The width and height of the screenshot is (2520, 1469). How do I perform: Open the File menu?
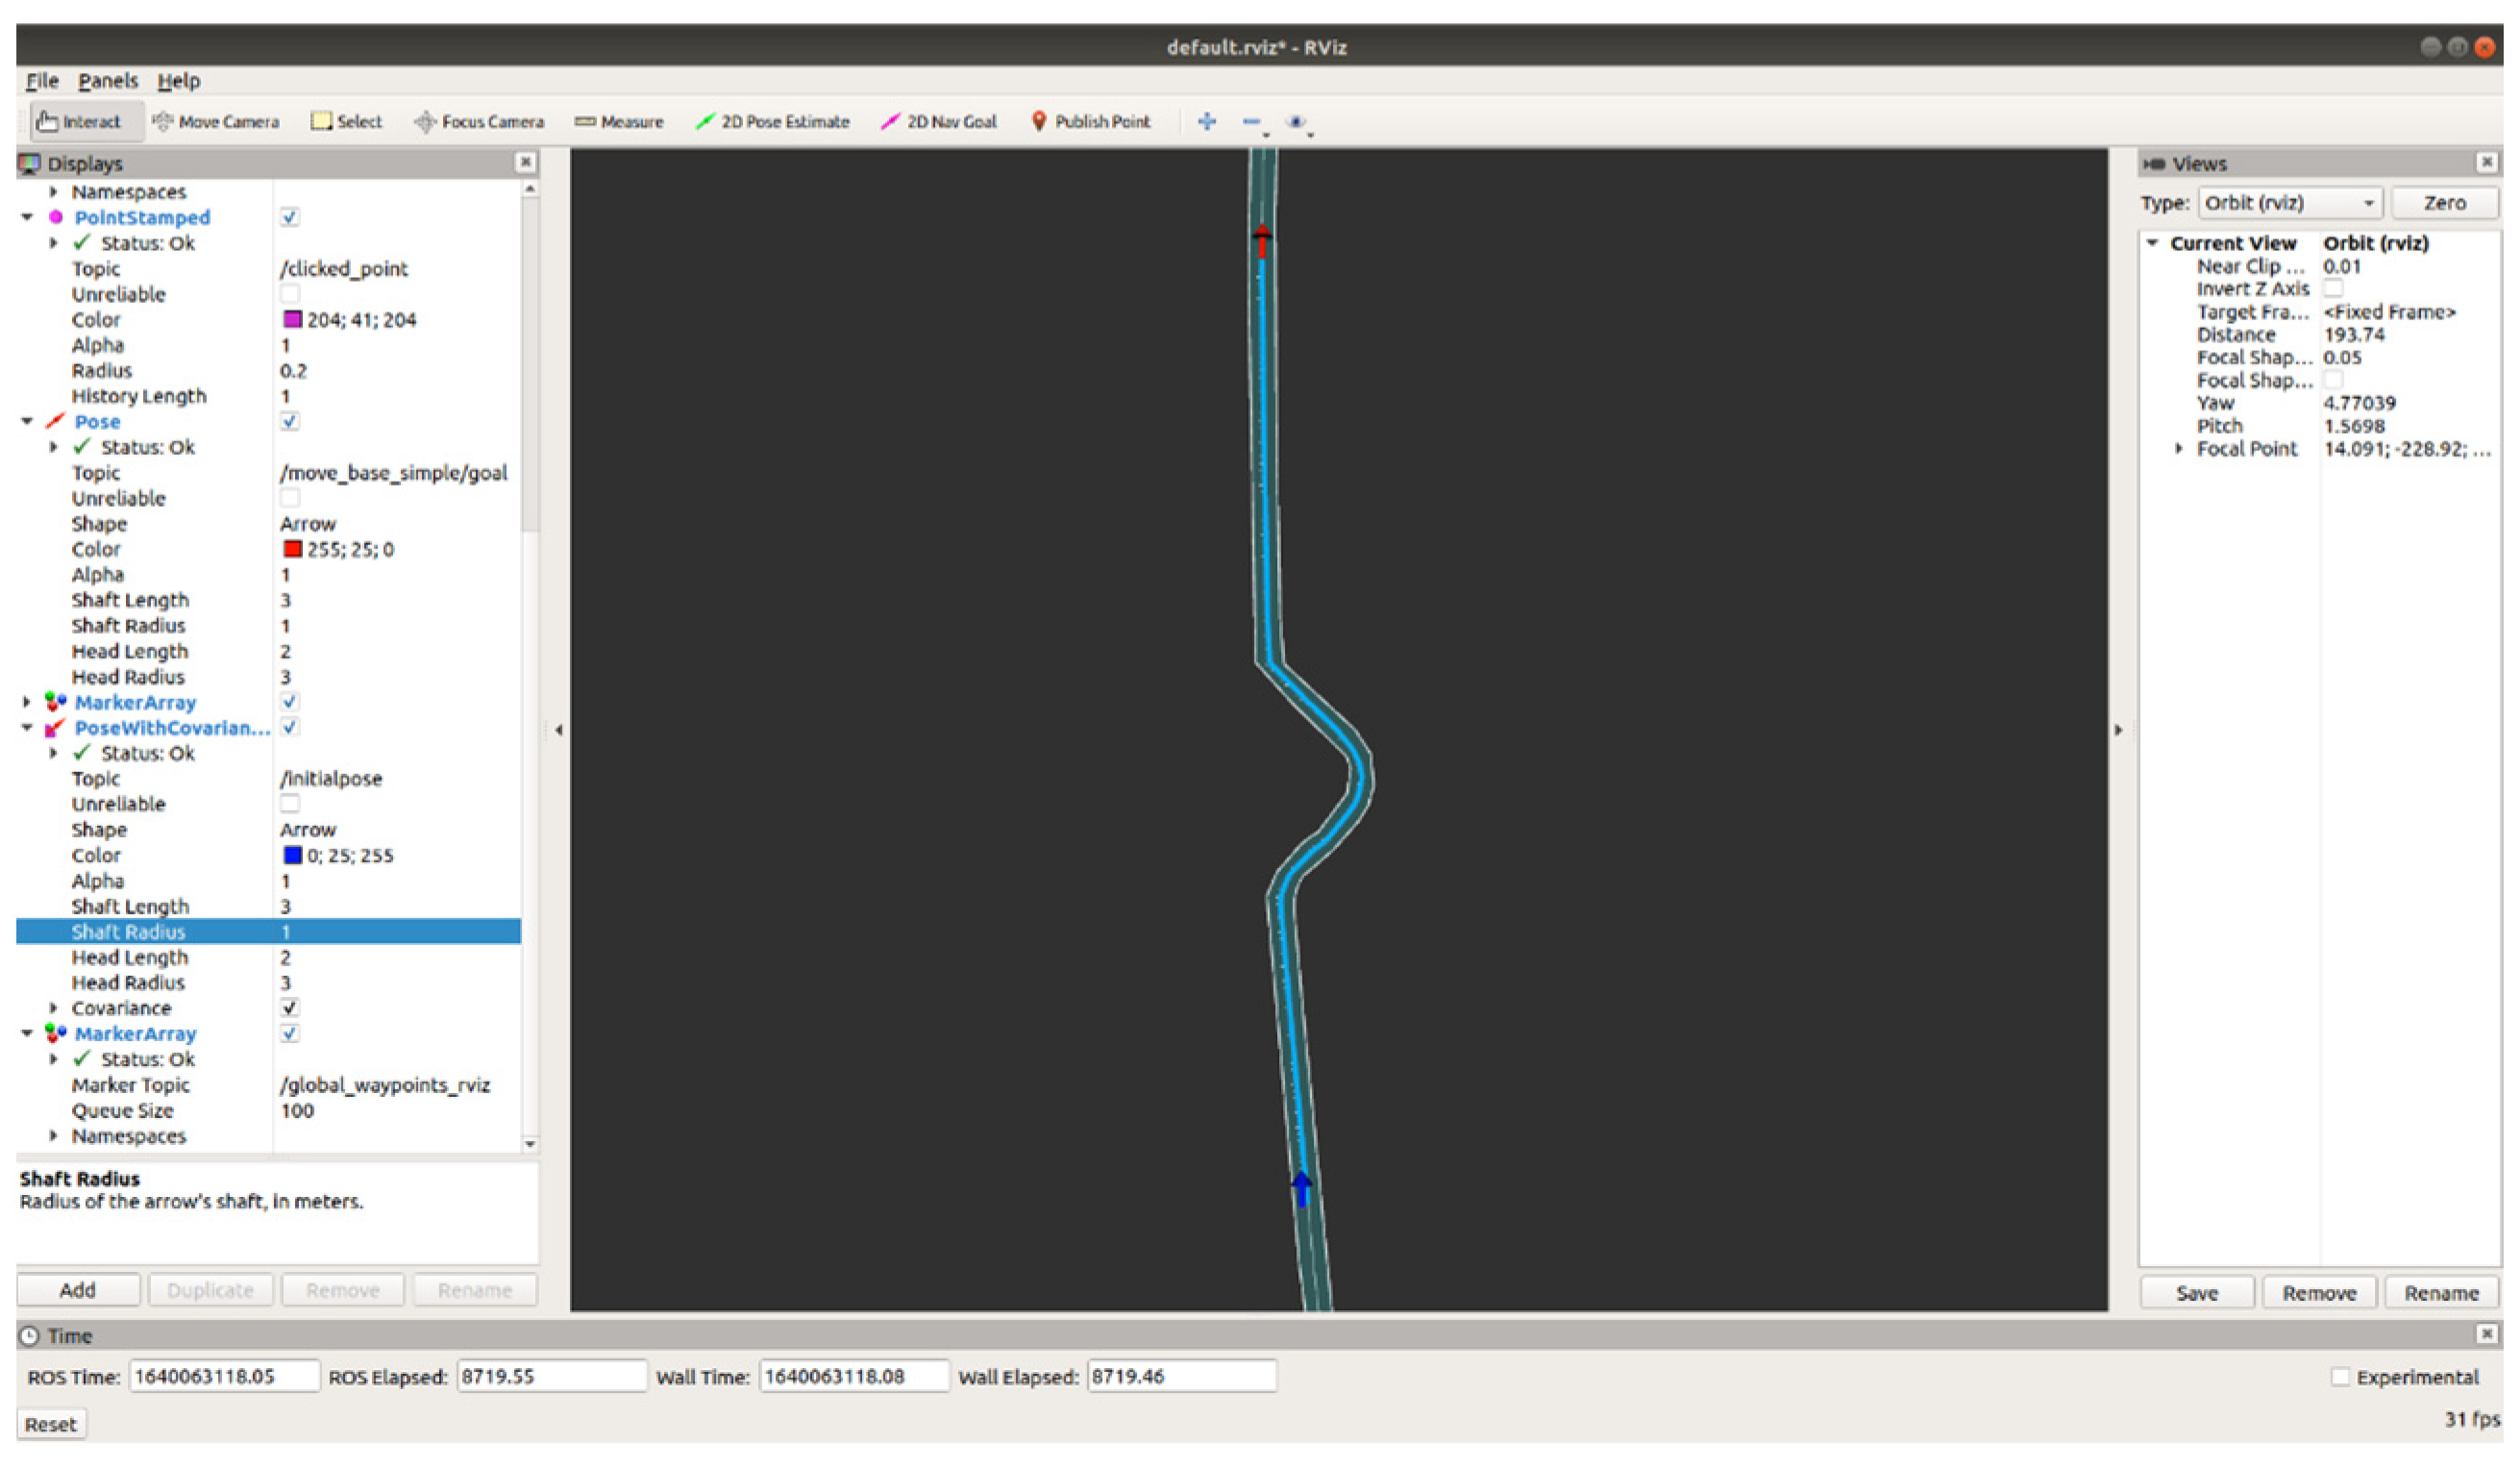42,81
